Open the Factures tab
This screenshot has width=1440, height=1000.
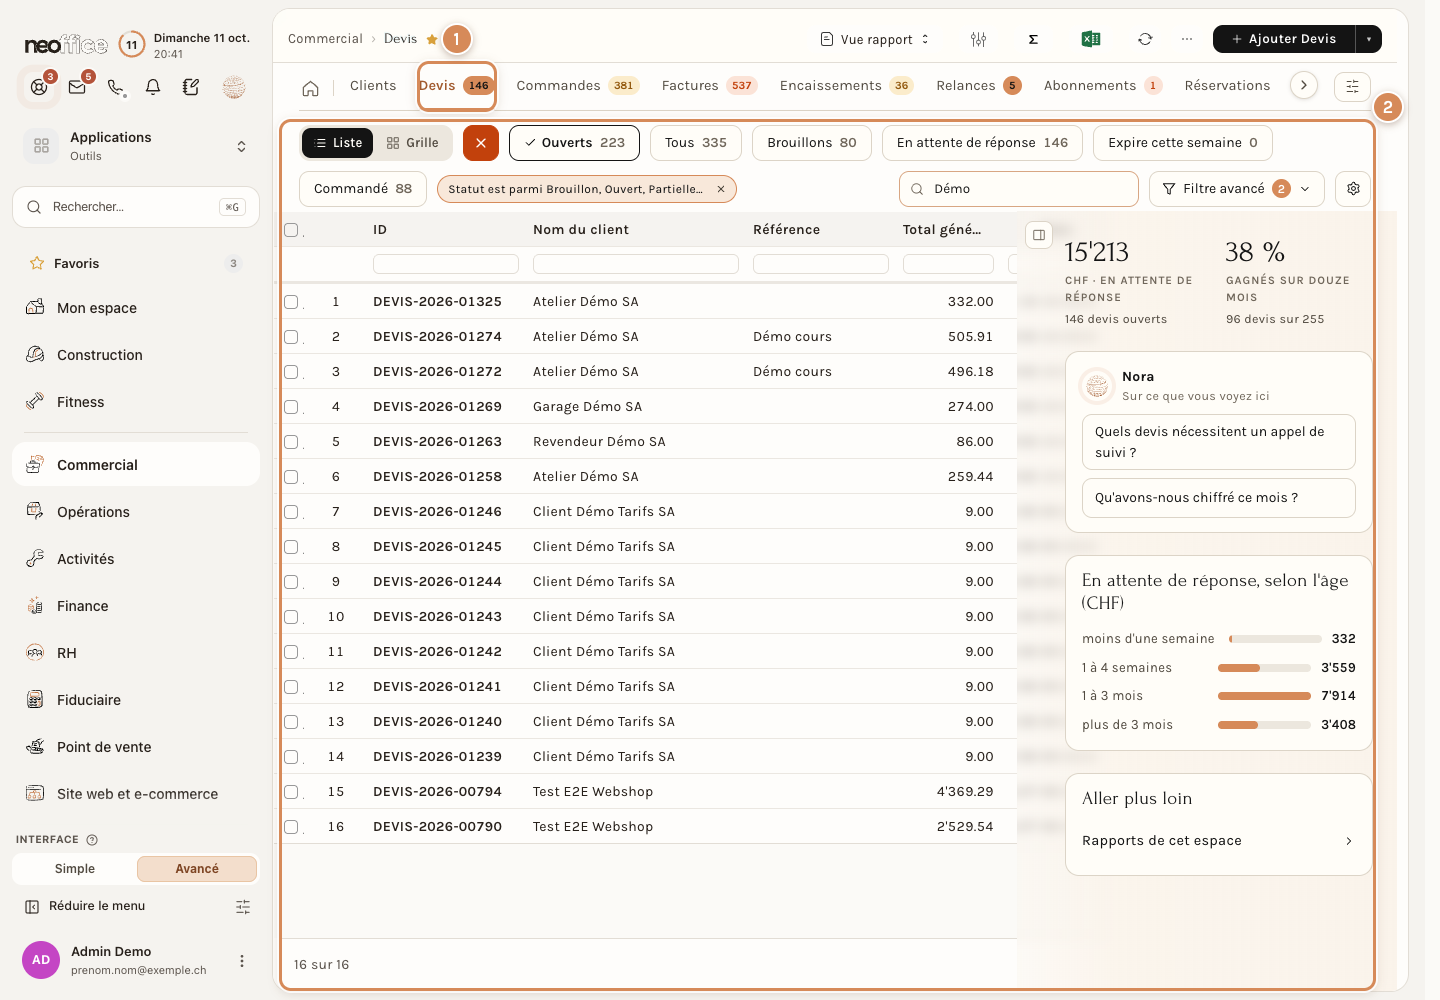tap(709, 86)
